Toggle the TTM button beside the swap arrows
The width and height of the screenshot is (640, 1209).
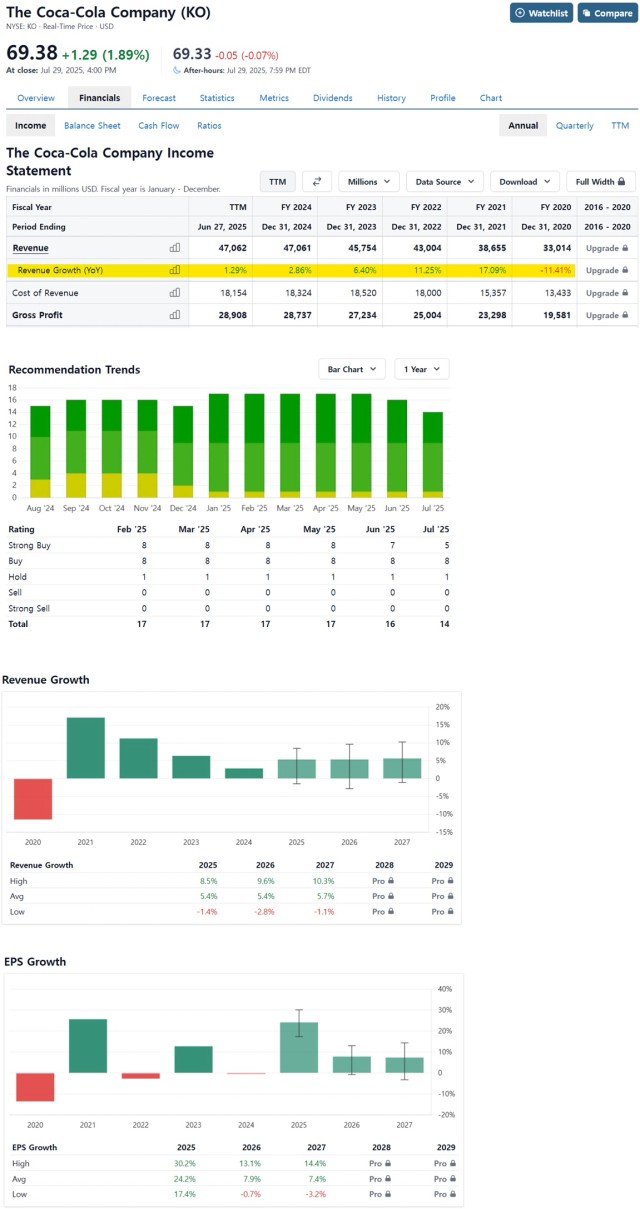pos(277,182)
